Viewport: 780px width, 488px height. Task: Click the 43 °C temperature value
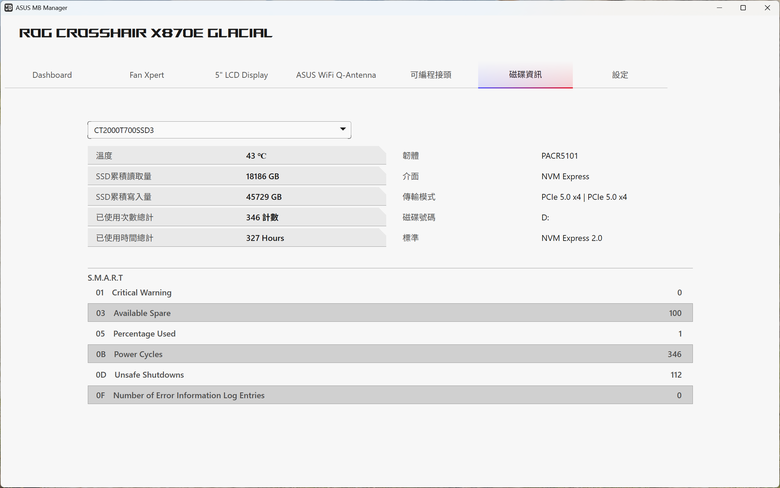pyautogui.click(x=256, y=156)
